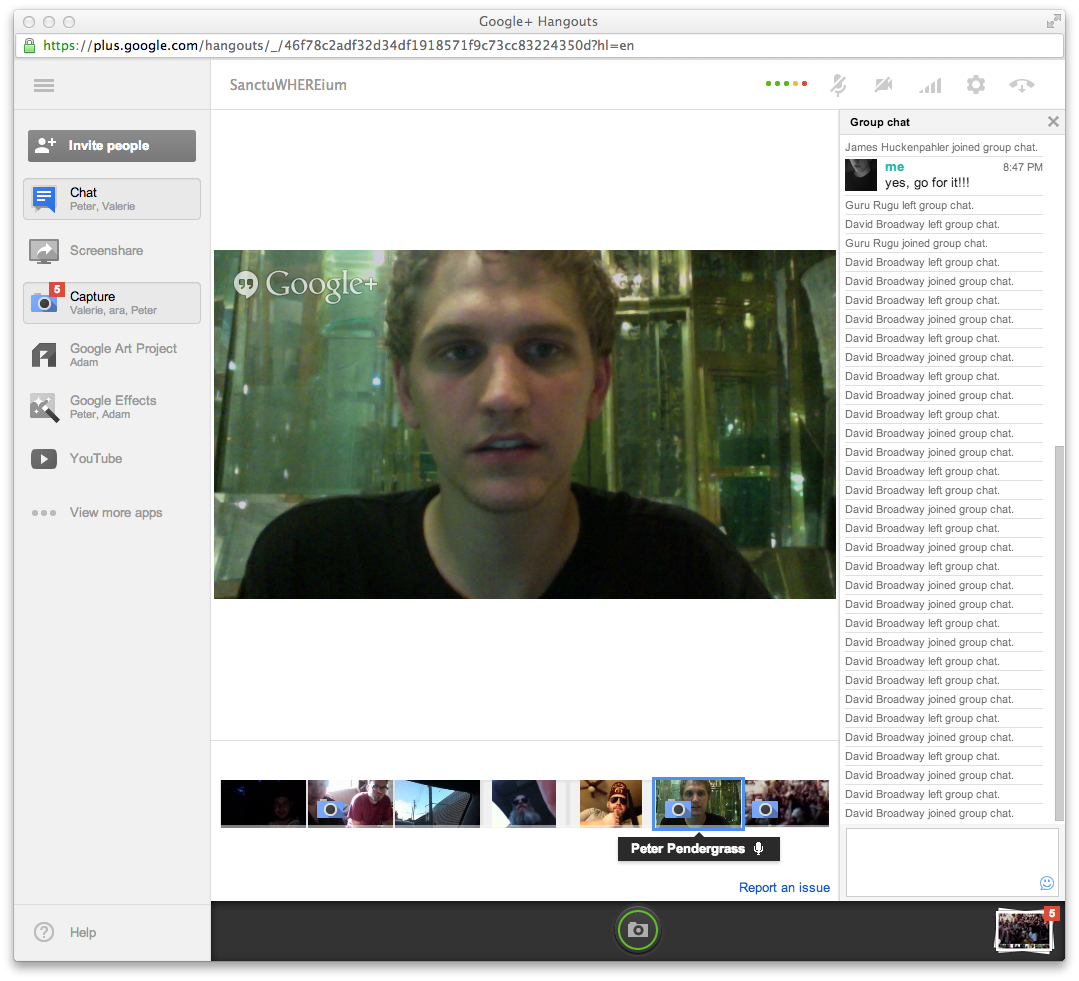The height and width of the screenshot is (981, 1079).
Task: Click the three dots more apps icon
Action: [44, 513]
